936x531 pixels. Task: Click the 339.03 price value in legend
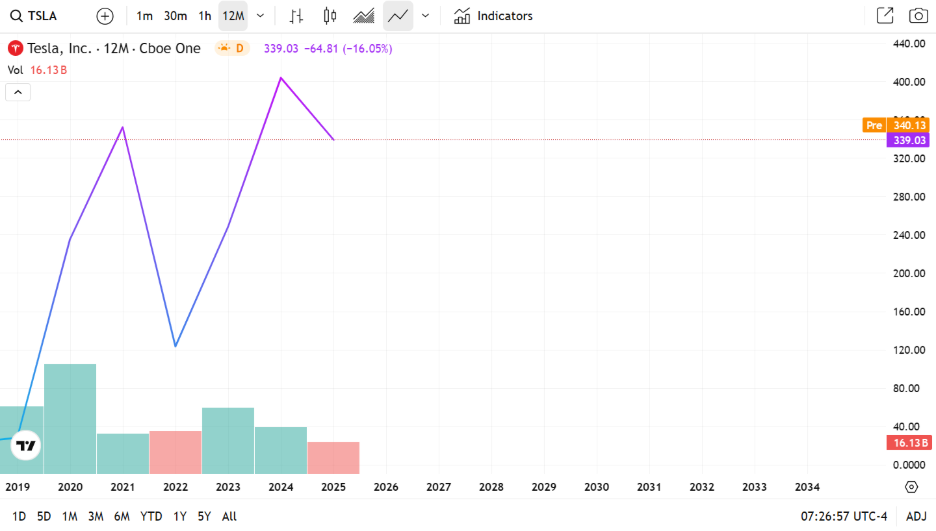click(x=281, y=49)
